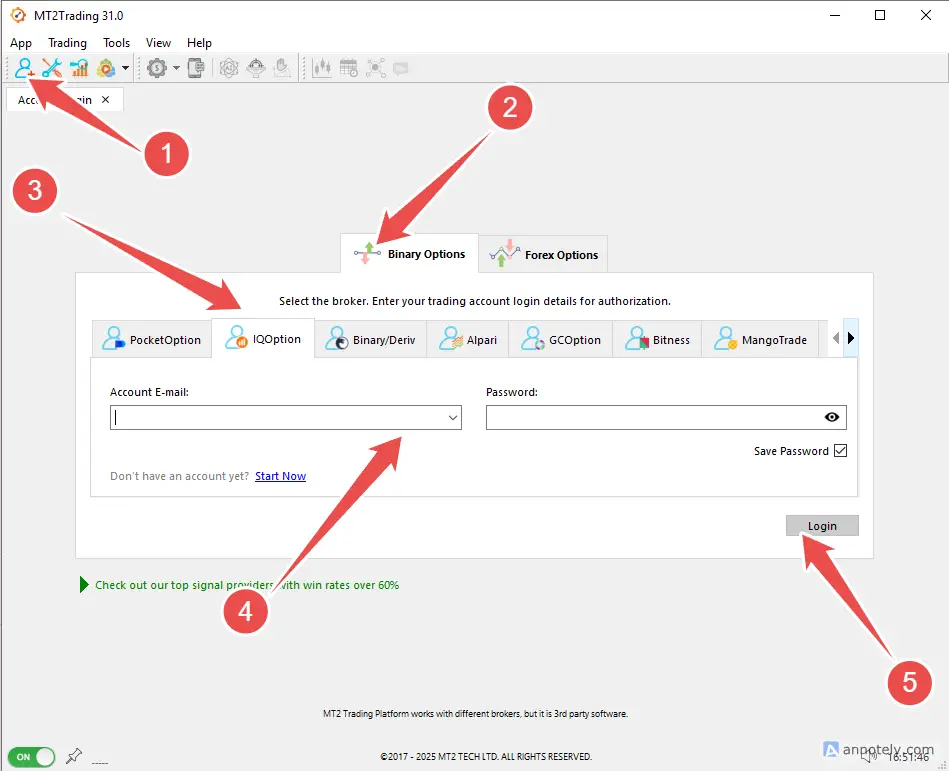Toggle password visibility eye icon
949x771 pixels.
tap(832, 417)
